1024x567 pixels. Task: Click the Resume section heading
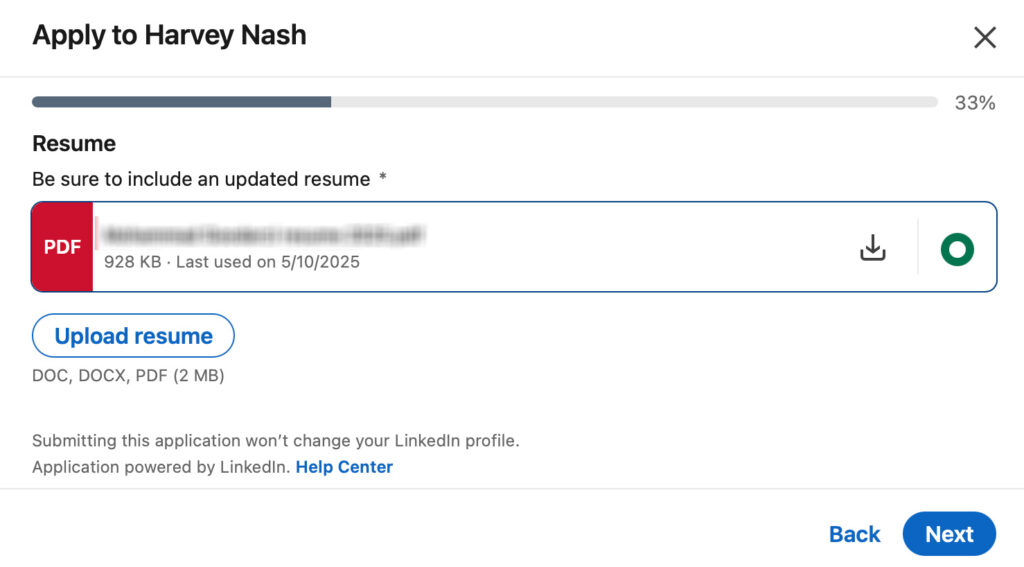point(74,144)
